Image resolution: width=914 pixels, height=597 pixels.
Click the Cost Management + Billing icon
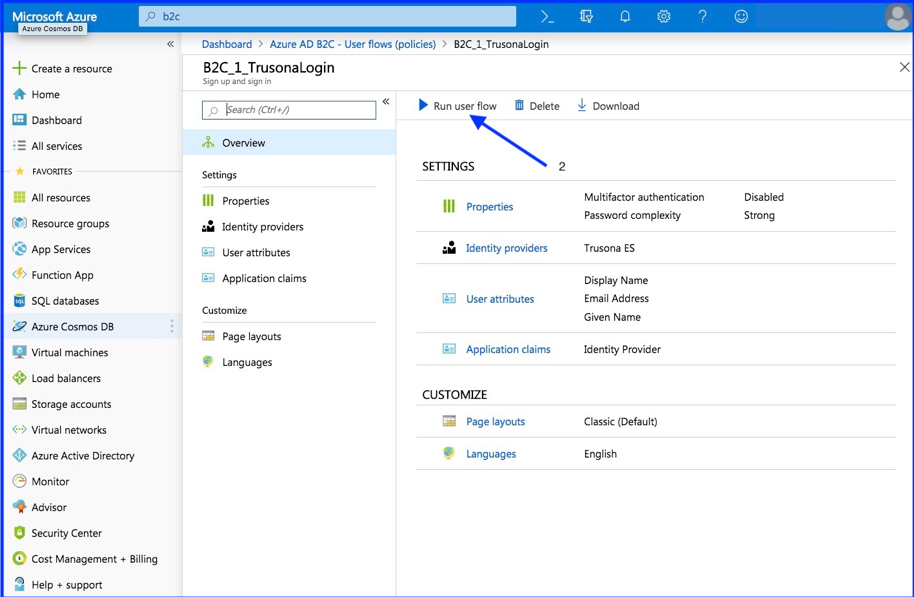pos(19,559)
